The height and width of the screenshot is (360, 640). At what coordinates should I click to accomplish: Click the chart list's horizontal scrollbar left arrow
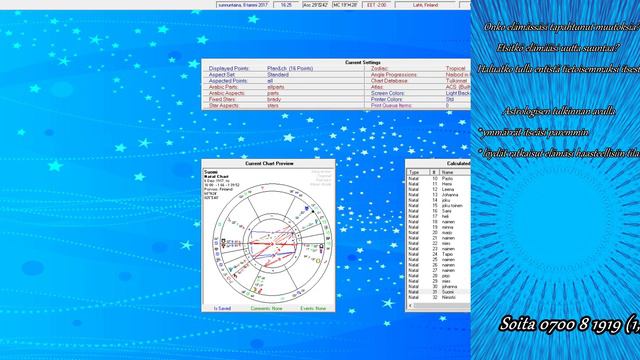click(410, 306)
